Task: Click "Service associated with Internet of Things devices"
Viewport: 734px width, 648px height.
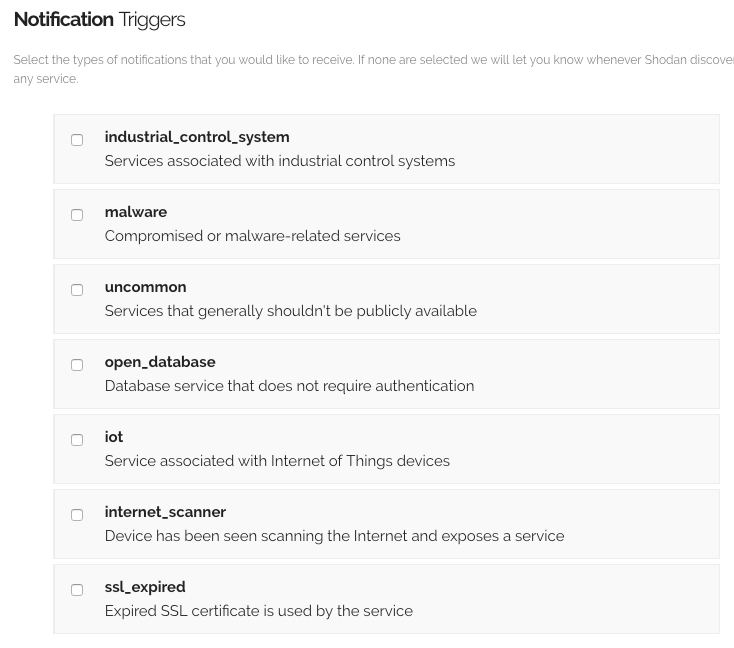Action: pos(277,461)
